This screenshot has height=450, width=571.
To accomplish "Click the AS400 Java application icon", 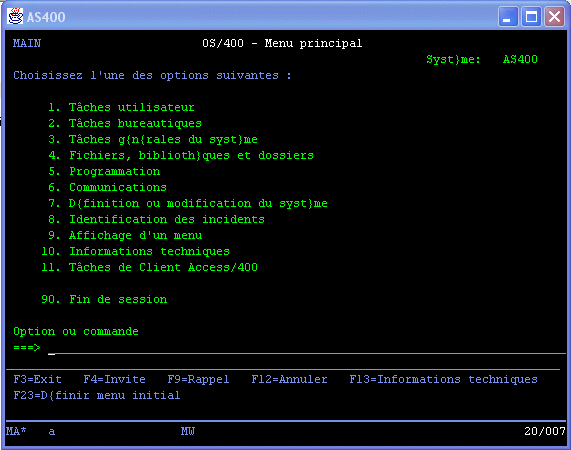I will pos(15,16).
